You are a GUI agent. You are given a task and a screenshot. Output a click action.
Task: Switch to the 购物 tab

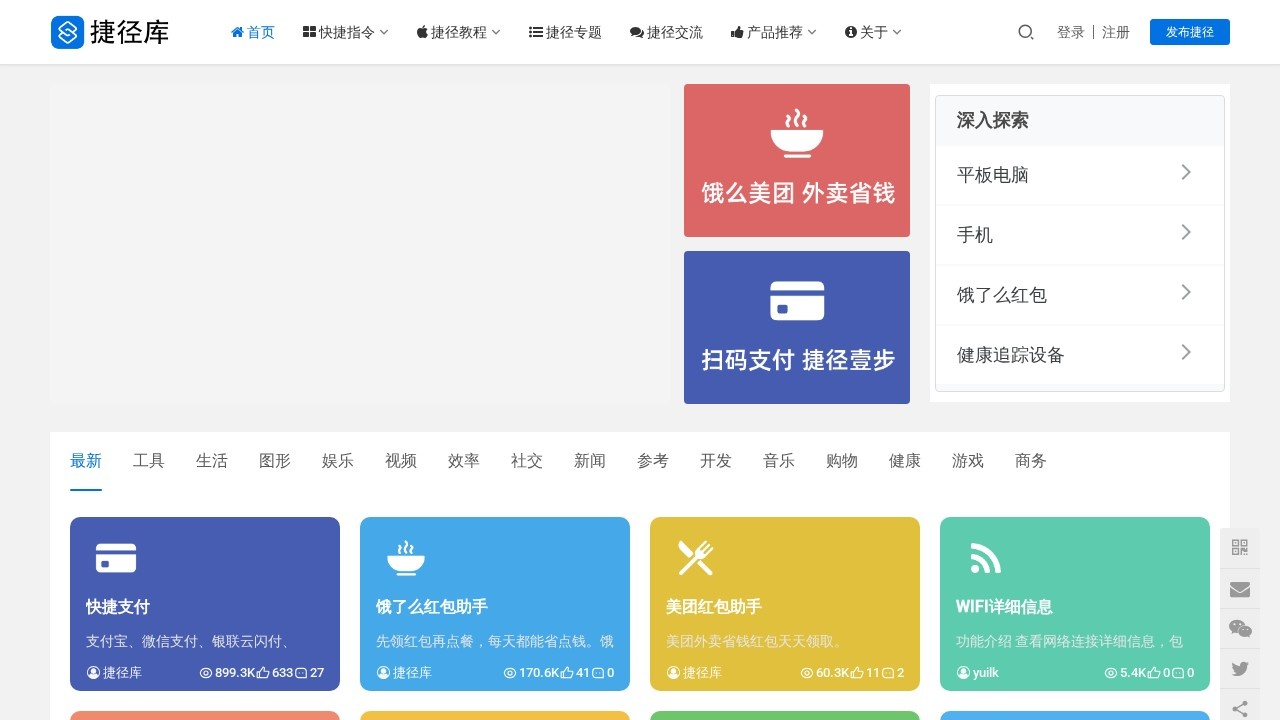pyautogui.click(x=842, y=461)
